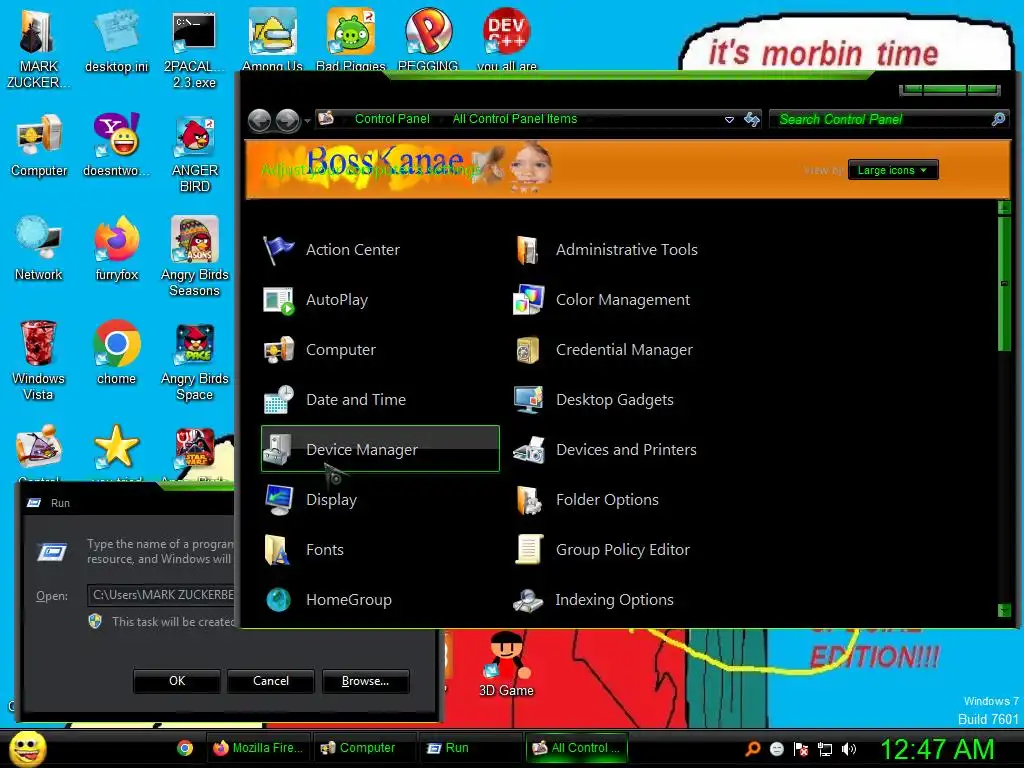The image size is (1024, 768).
Task: Click the smiley Start button
Action: 27,749
